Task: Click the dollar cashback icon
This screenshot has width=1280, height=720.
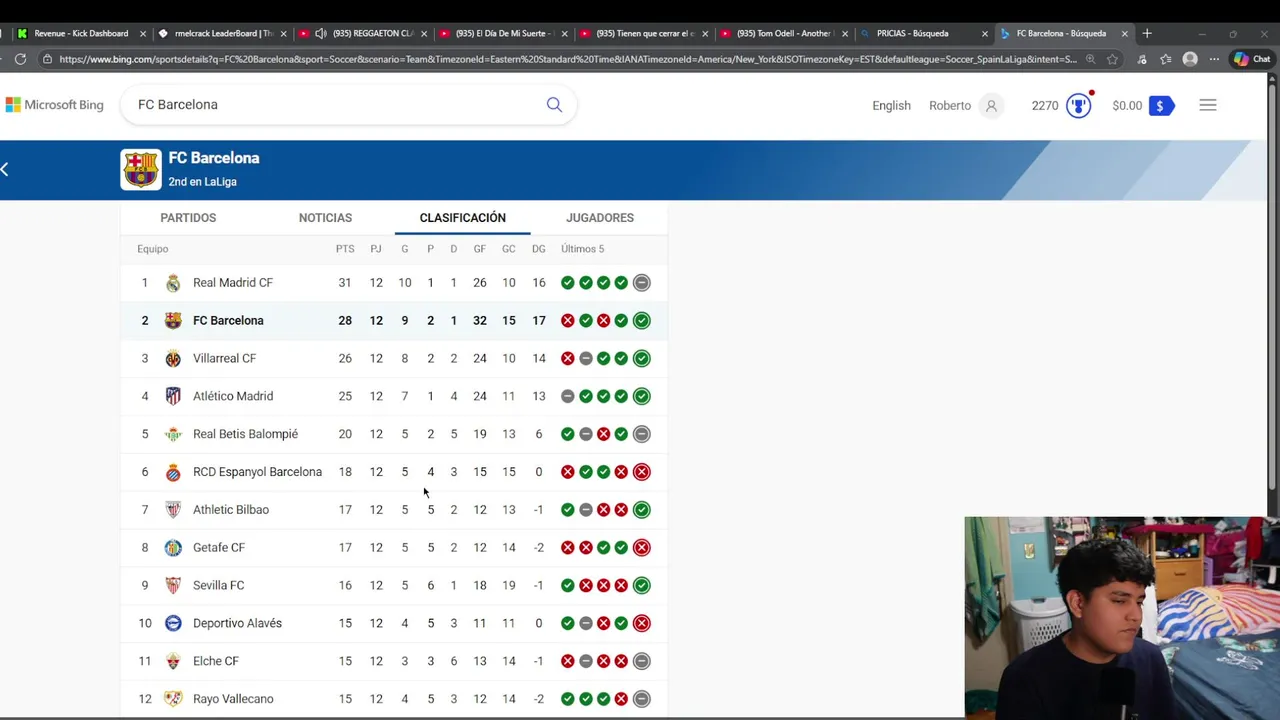Action: (x=1161, y=105)
